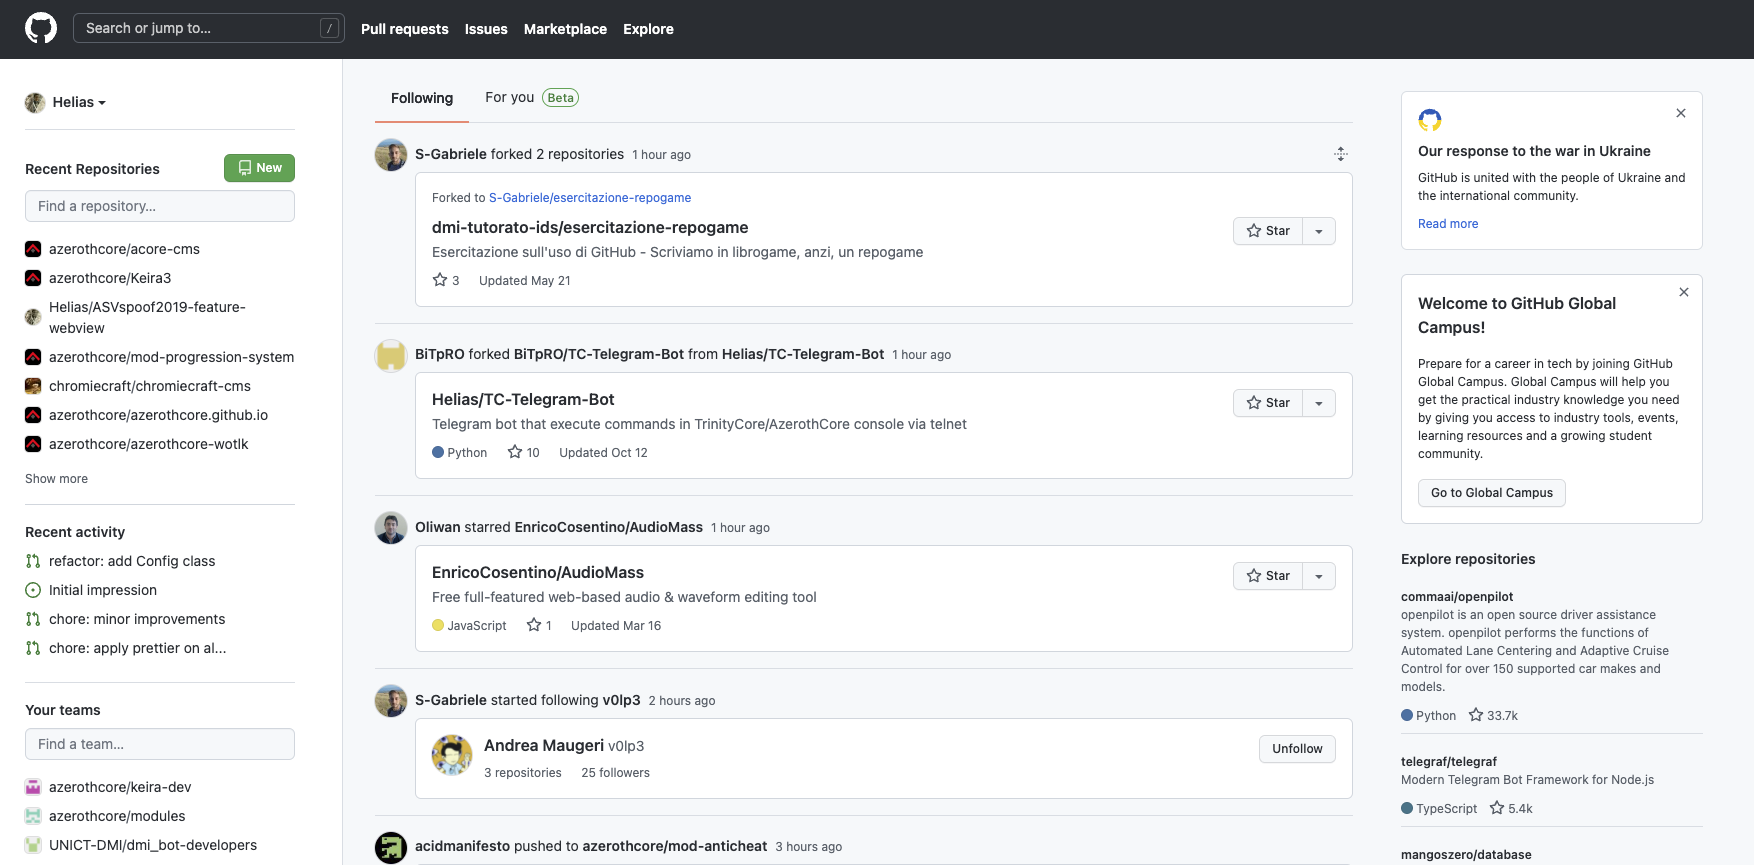Click Helias user avatar in sidebar
The height and width of the screenshot is (865, 1754).
[35, 102]
